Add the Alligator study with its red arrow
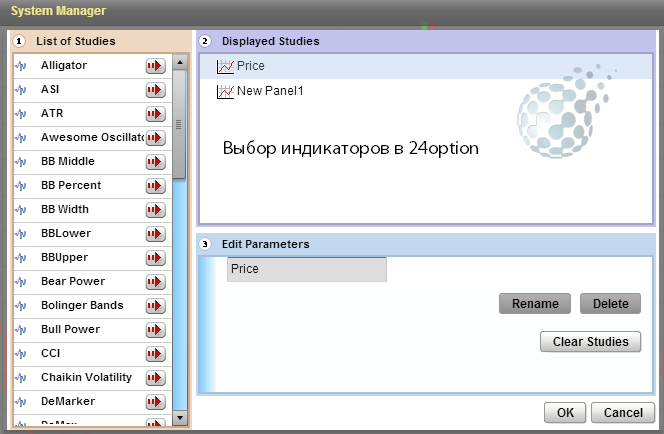 (x=155, y=66)
